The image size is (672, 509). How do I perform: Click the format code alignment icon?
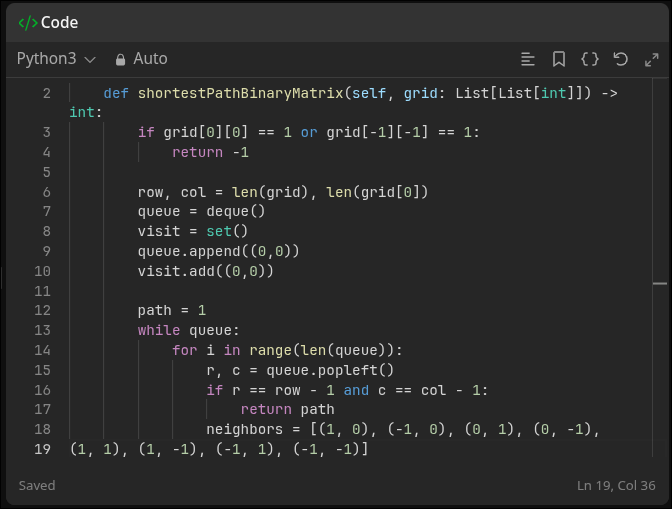528,59
